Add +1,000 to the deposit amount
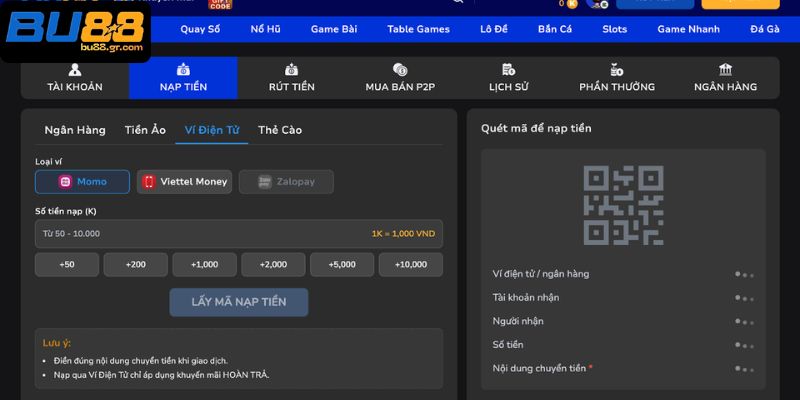The width and height of the screenshot is (800, 400). tap(205, 264)
